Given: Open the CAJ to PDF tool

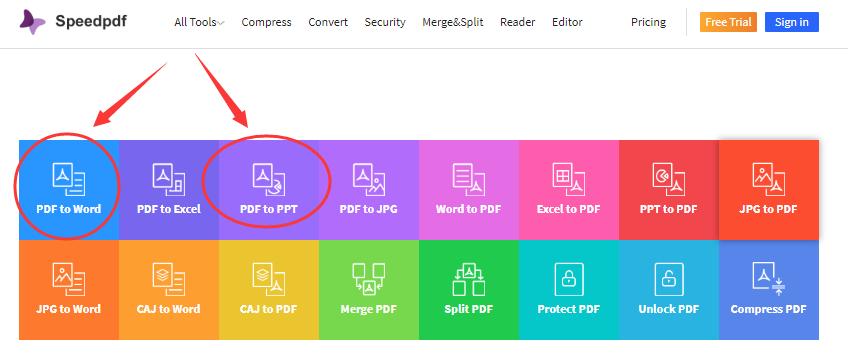Looking at the screenshot, I should [x=269, y=290].
